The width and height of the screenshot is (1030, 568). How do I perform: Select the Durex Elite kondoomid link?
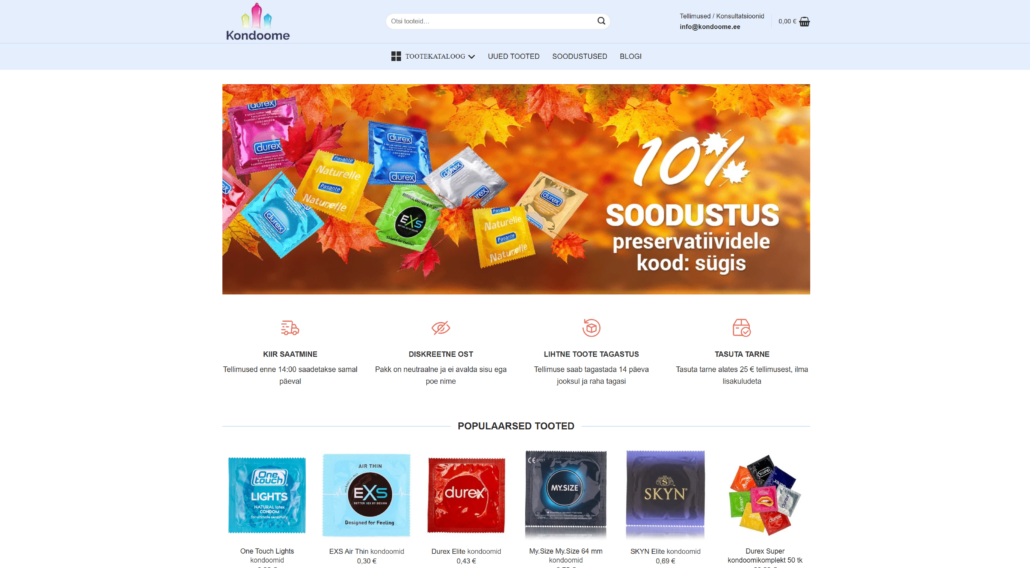(466, 552)
